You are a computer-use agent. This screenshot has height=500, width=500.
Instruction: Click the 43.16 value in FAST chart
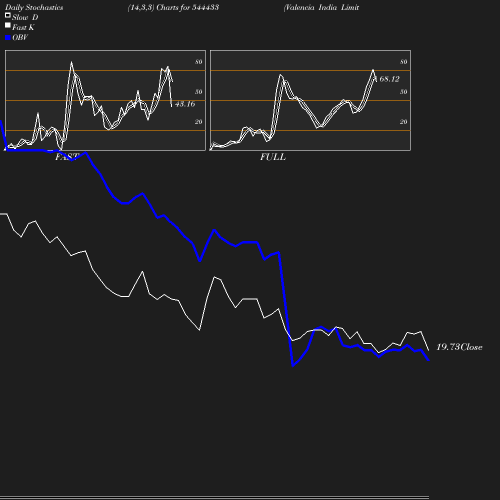point(185,104)
